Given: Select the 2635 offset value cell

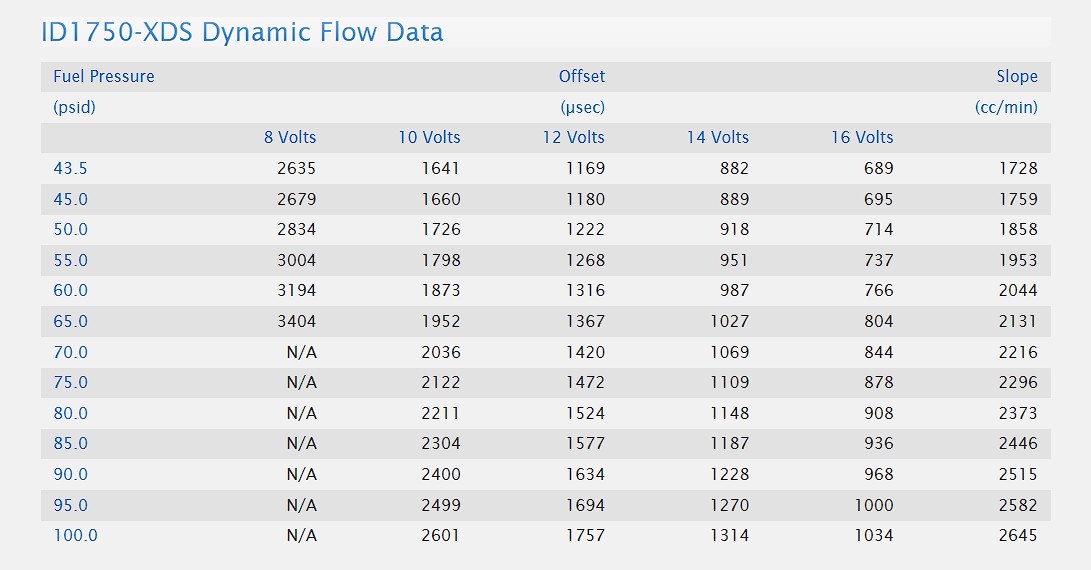Looking at the screenshot, I should click(296, 168).
